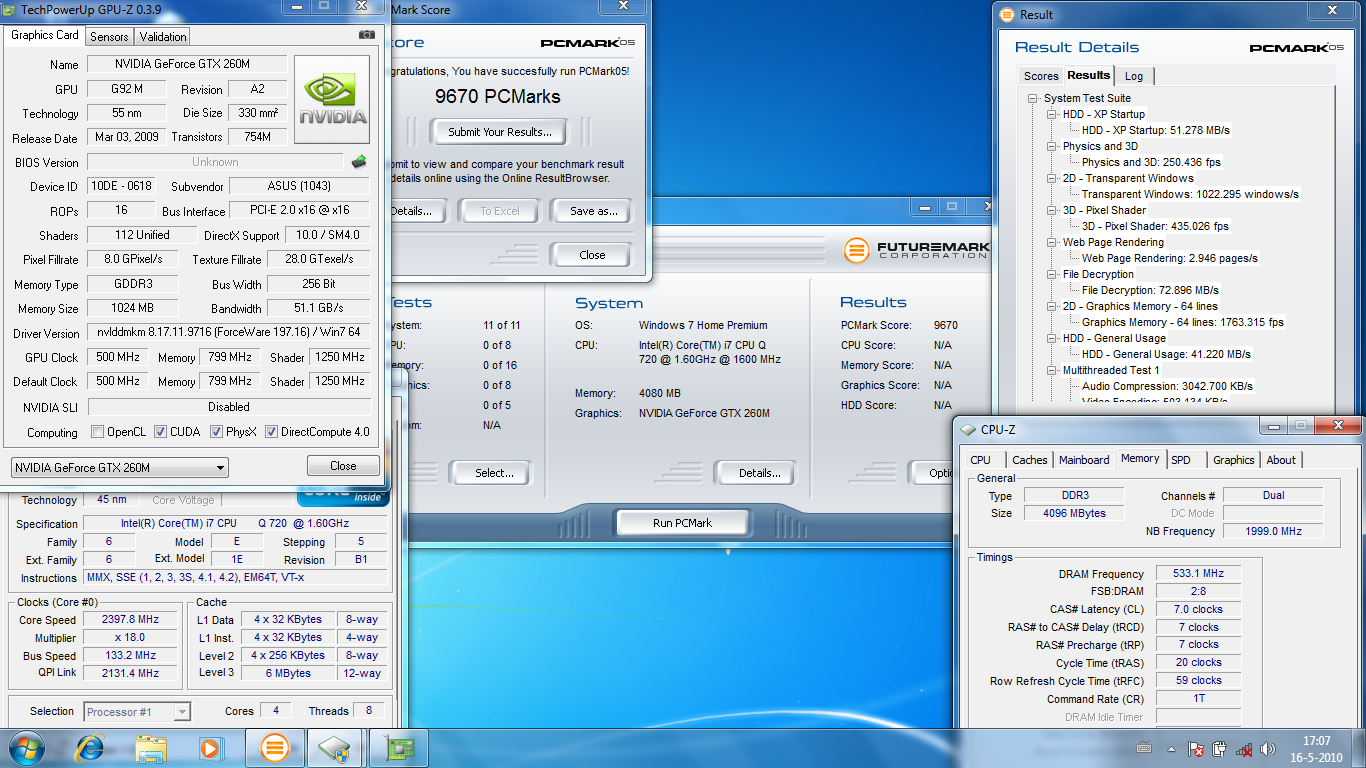The height and width of the screenshot is (768, 1366).
Task: Switch to GPU-Z Sensors tab
Action: click(x=109, y=37)
